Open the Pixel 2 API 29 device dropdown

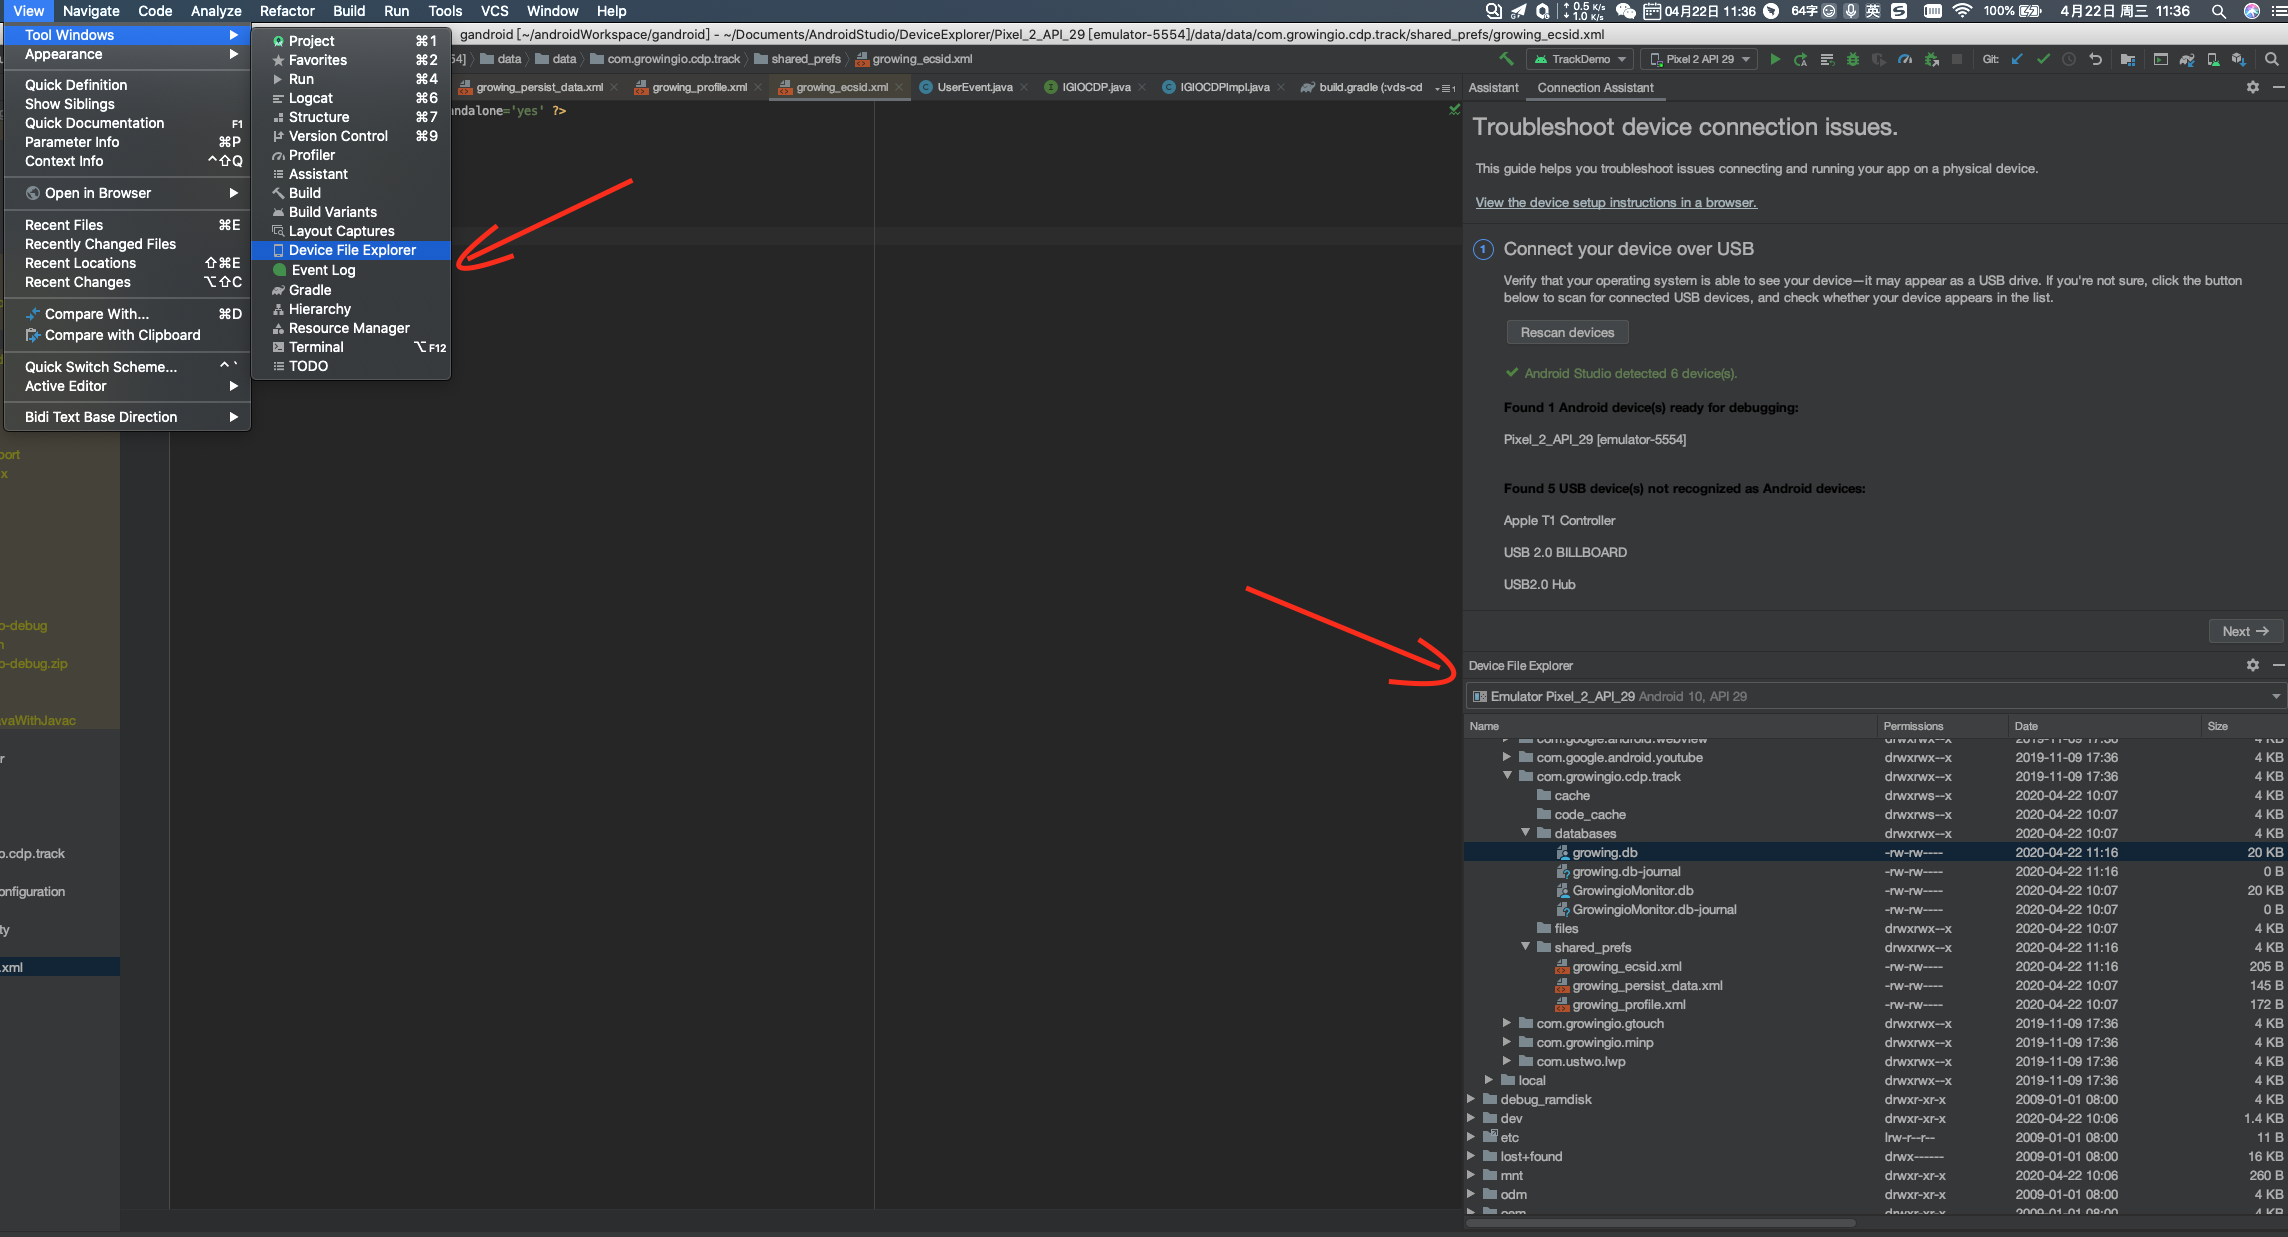(1701, 59)
